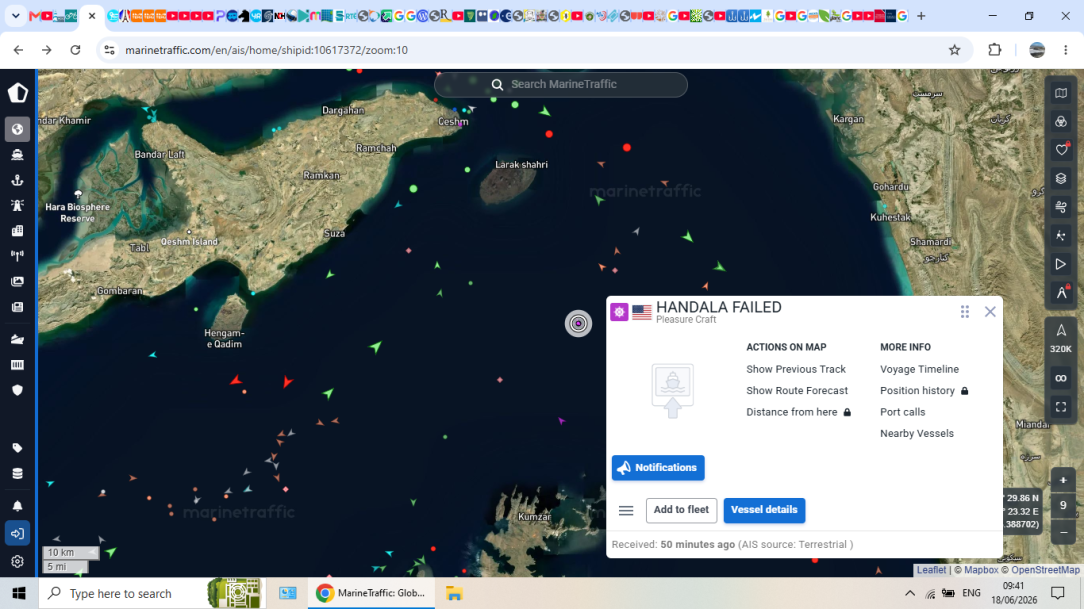Show hidden system tray icons
The width and height of the screenshot is (1084, 609).
pyautogui.click(x=910, y=593)
